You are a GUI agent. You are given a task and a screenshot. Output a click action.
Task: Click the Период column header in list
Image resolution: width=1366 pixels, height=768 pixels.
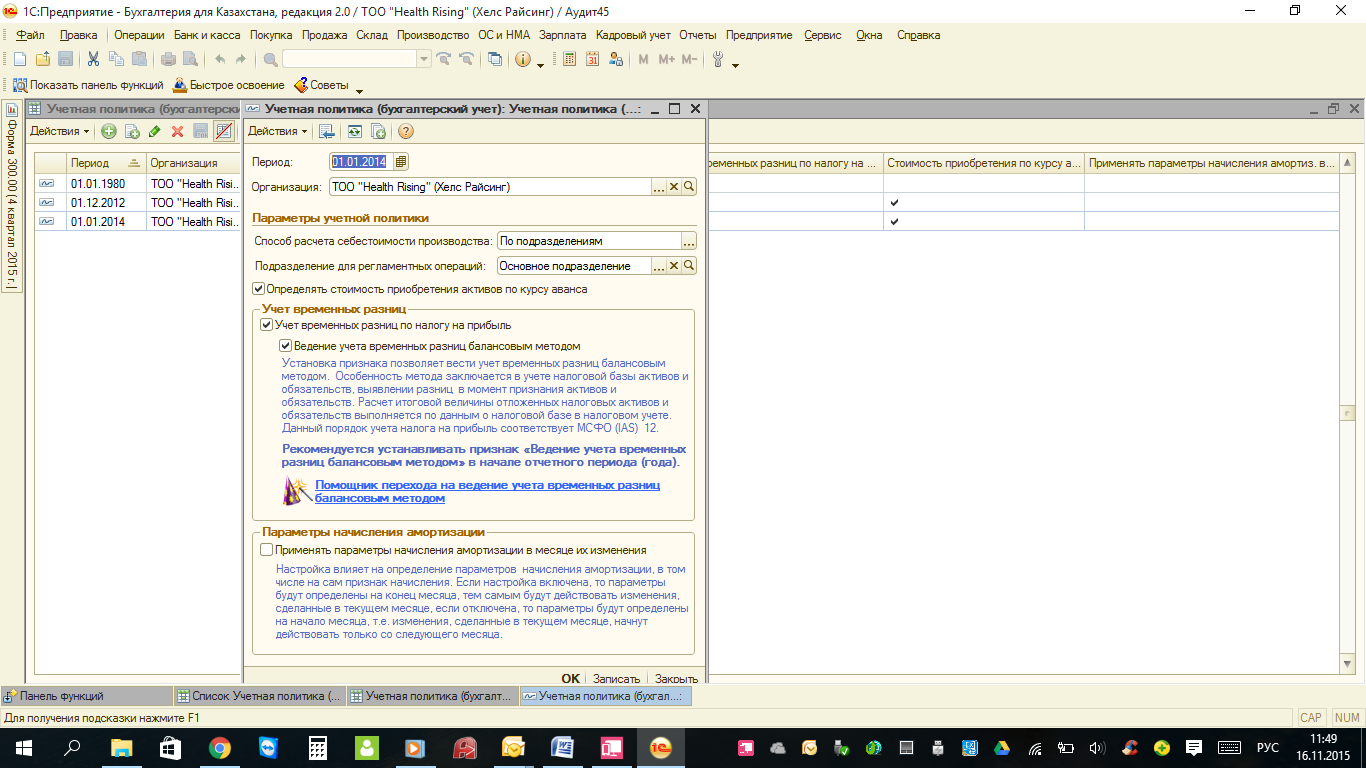pos(106,162)
